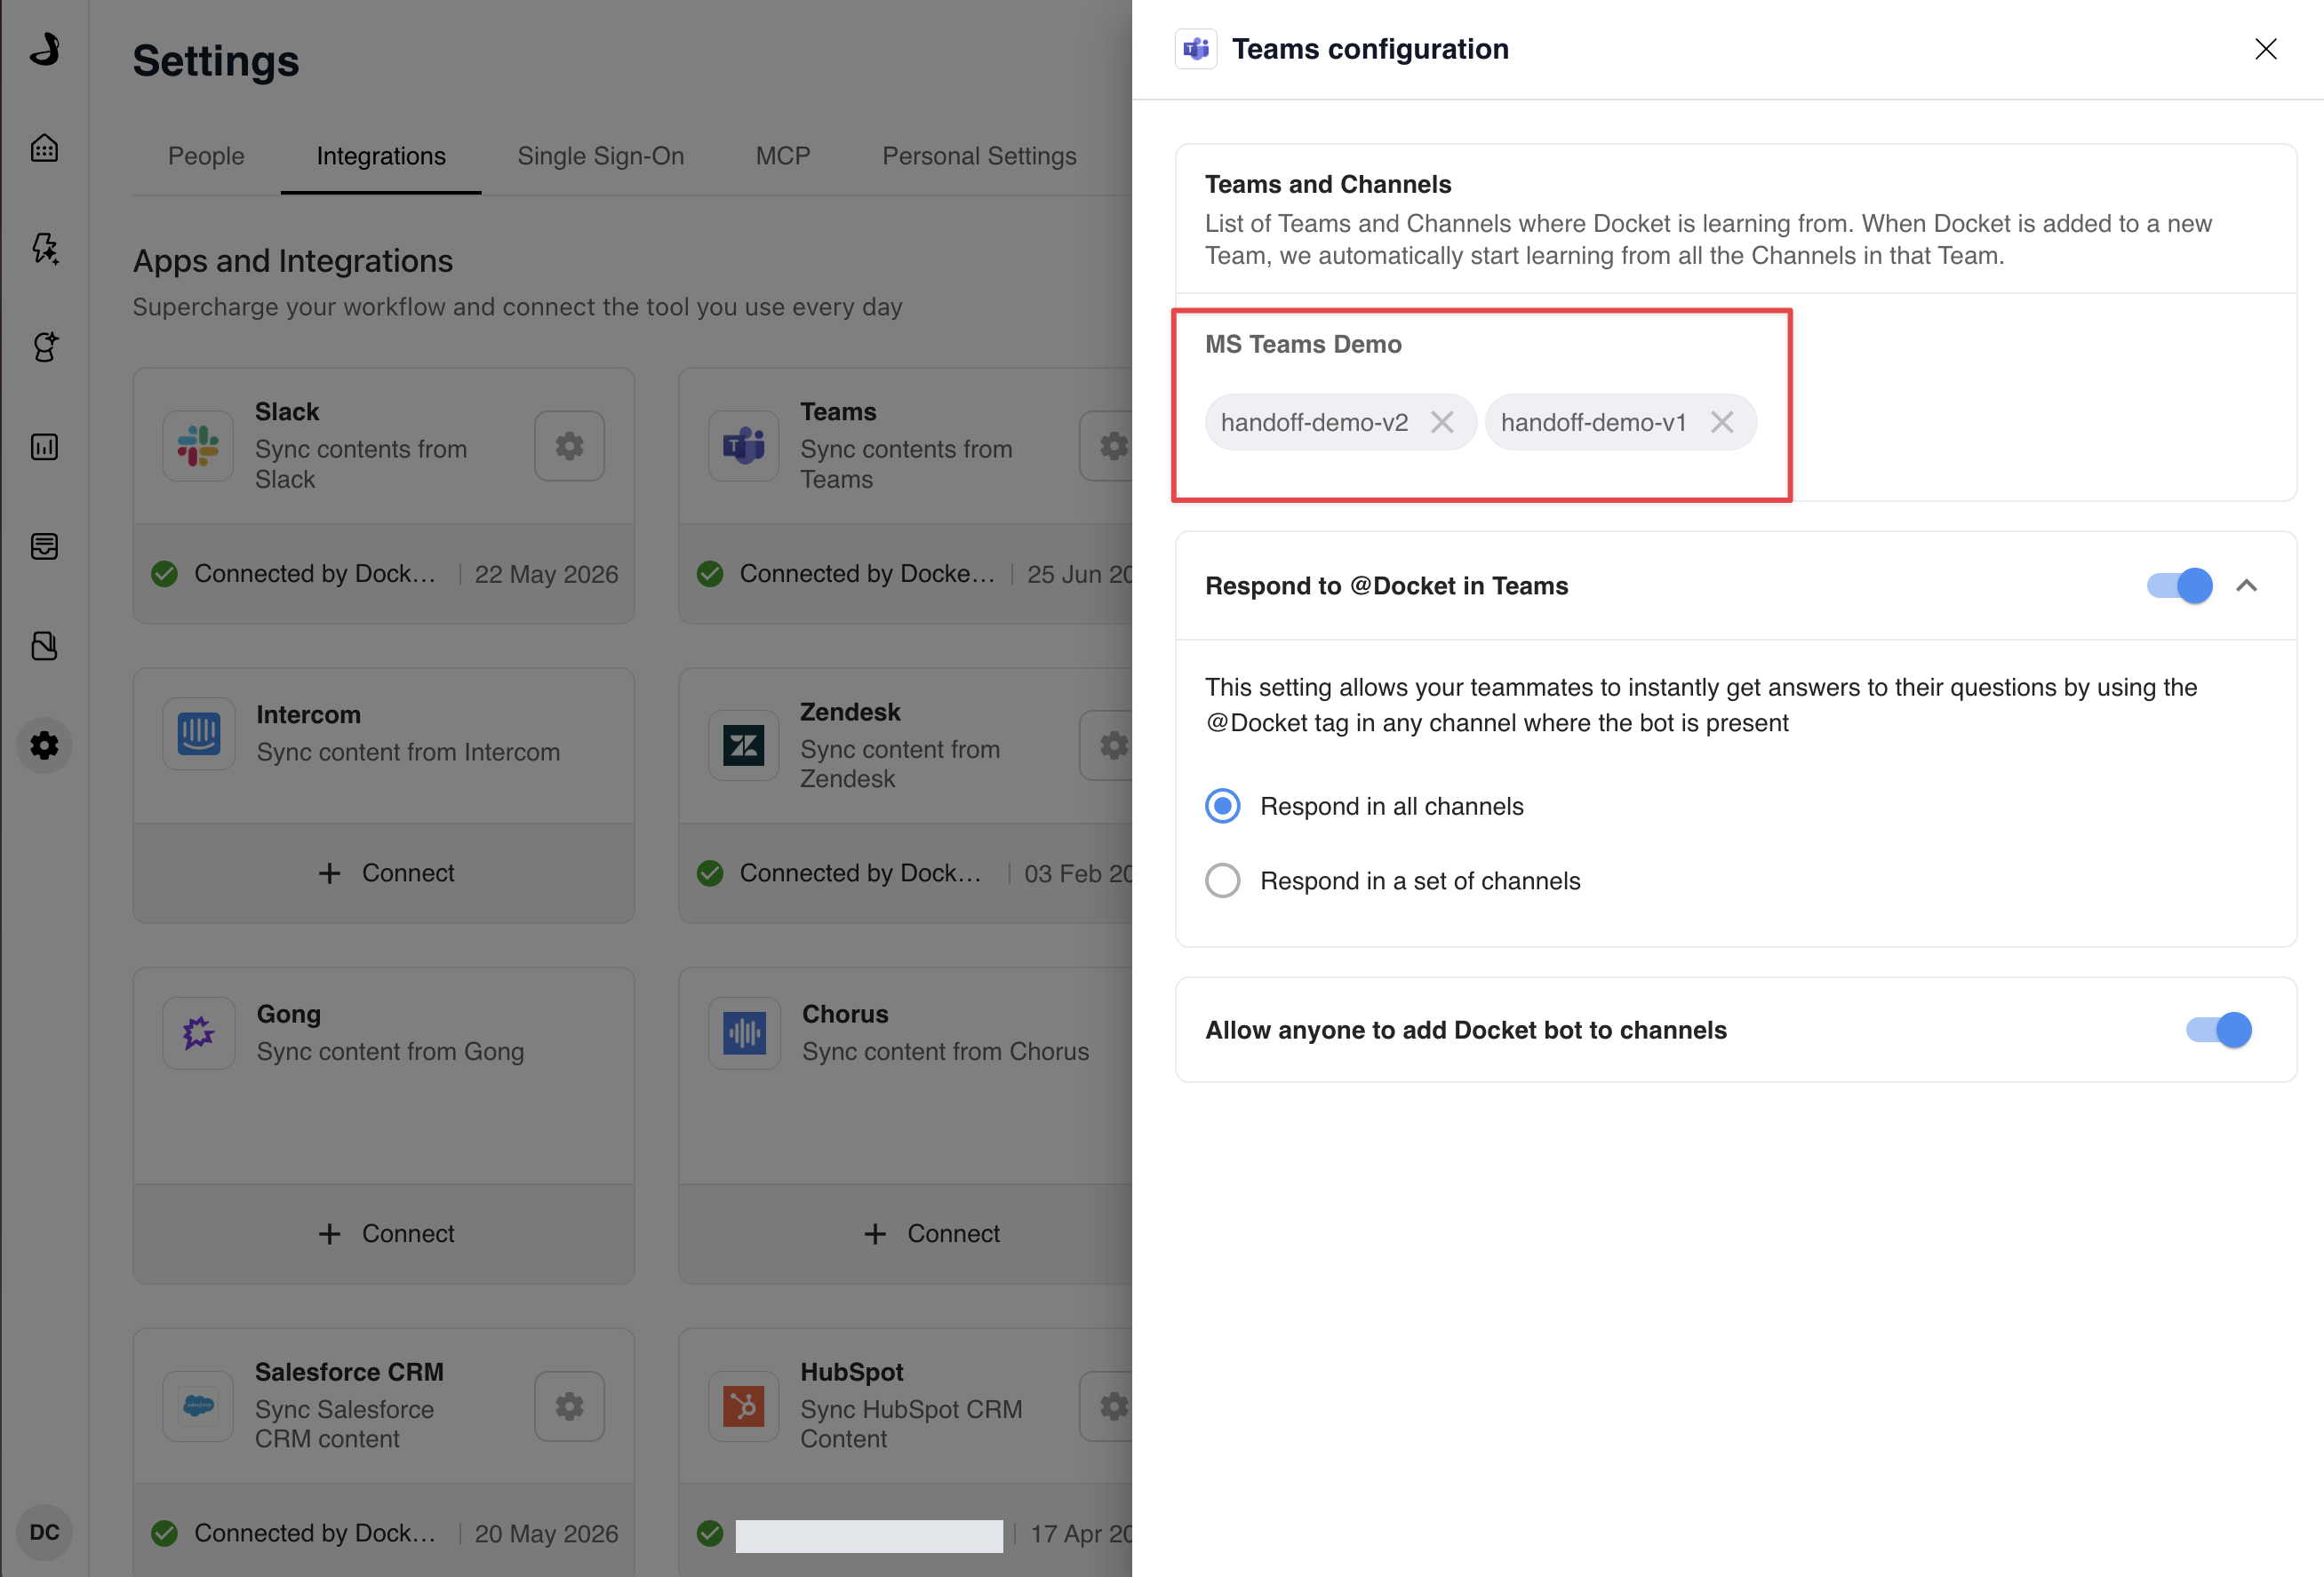This screenshot has width=2324, height=1577.
Task: Open the settings gear in left sidebar
Action: 44,745
